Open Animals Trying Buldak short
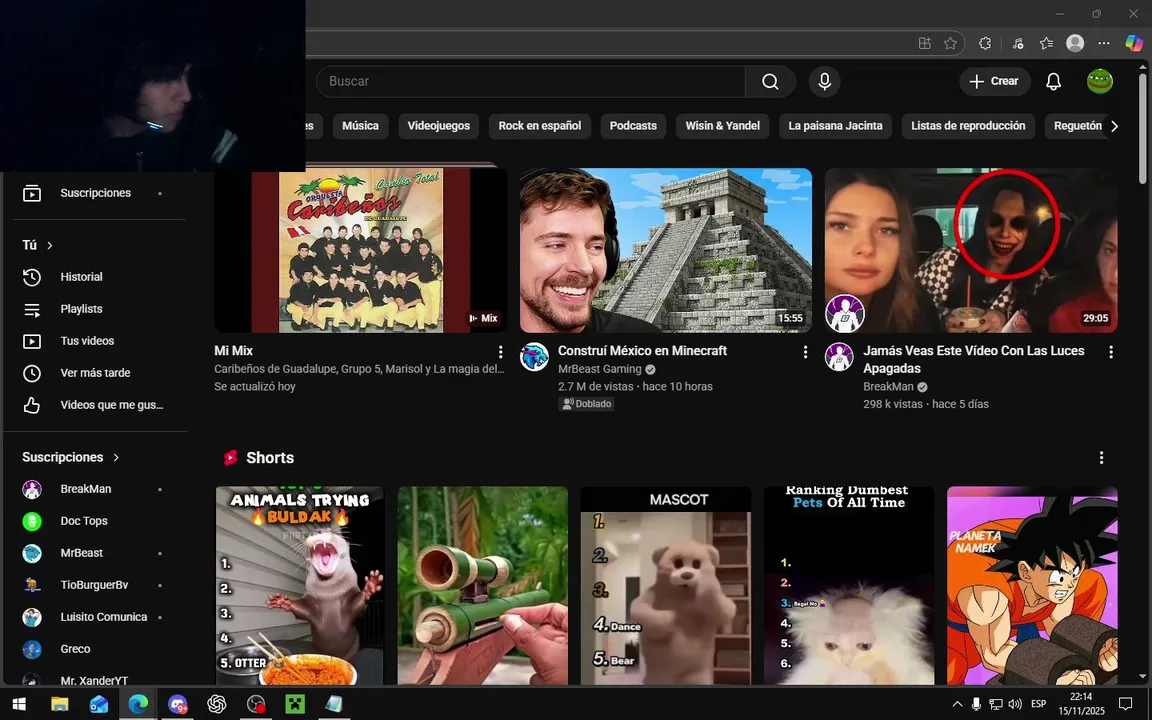 click(299, 586)
